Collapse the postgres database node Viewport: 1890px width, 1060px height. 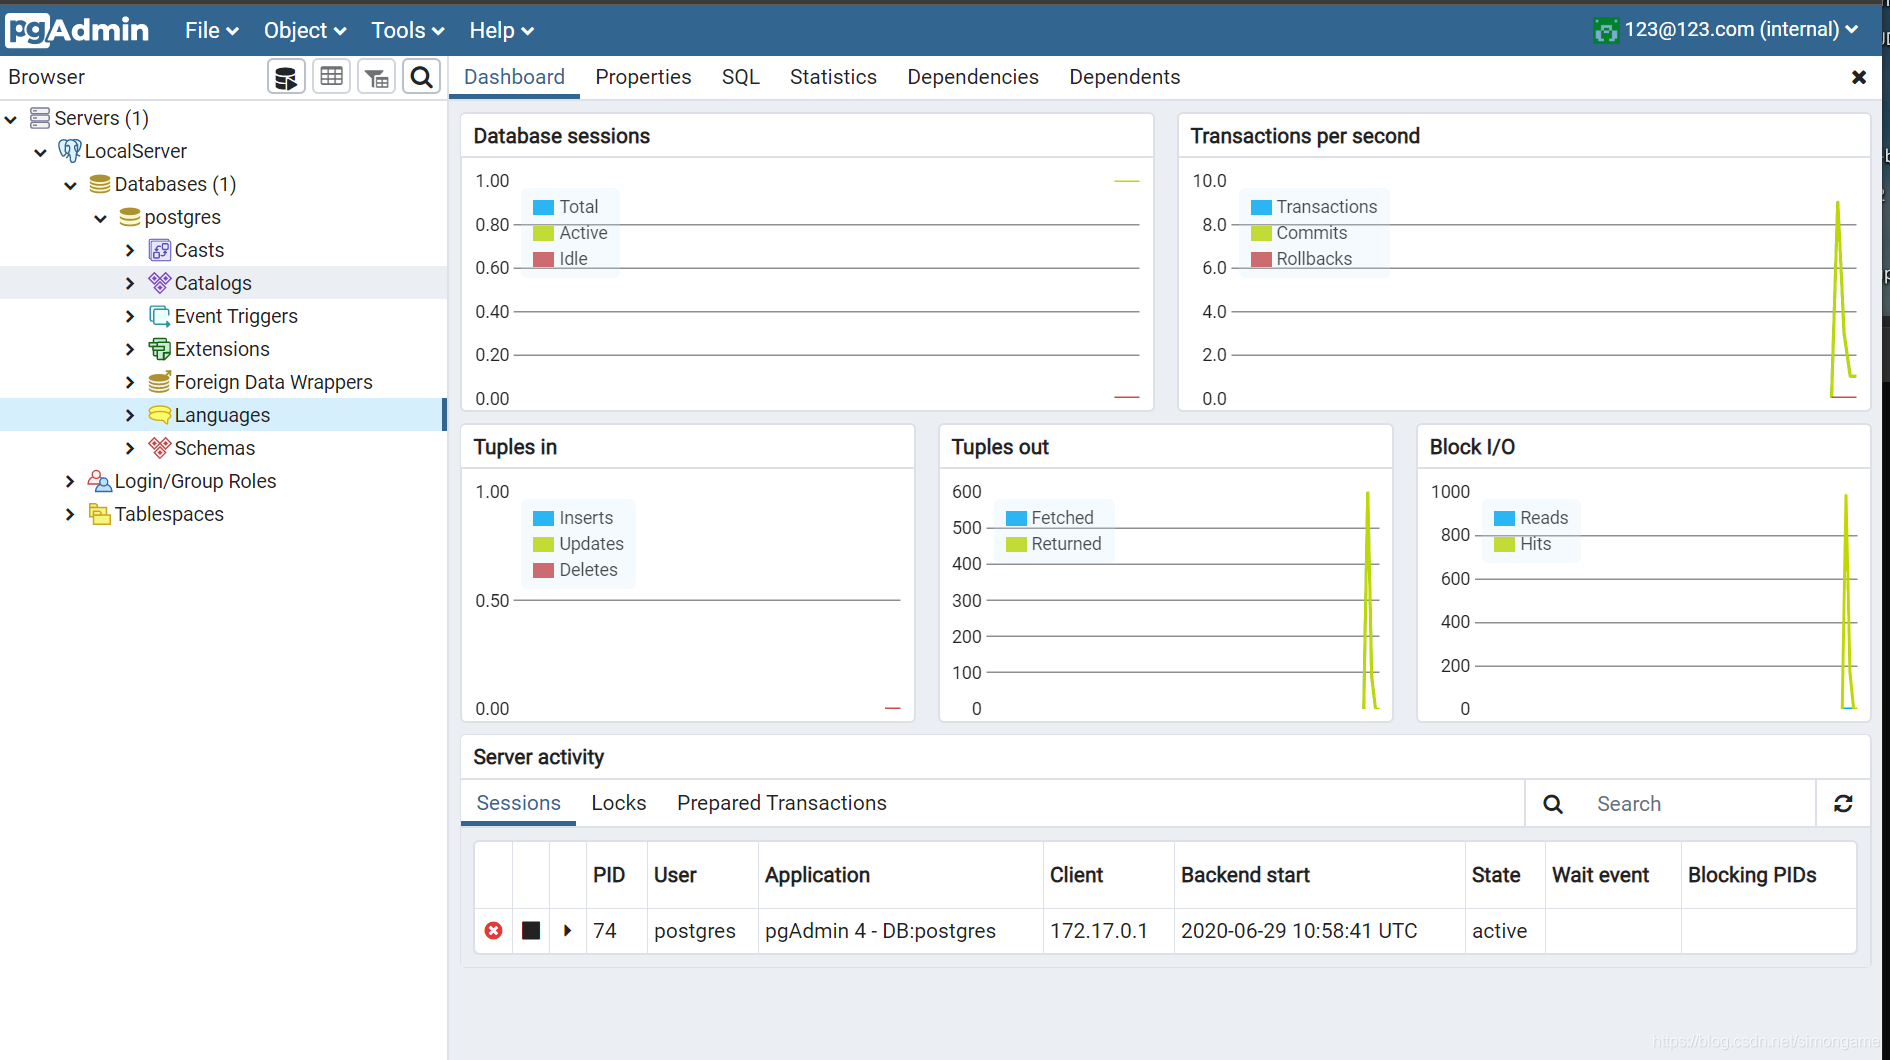coord(101,218)
